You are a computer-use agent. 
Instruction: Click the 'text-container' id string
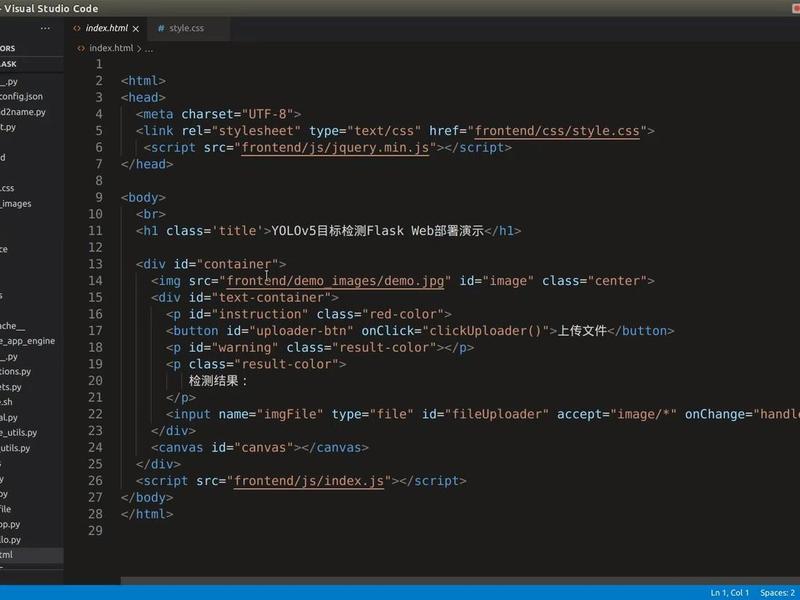point(271,298)
